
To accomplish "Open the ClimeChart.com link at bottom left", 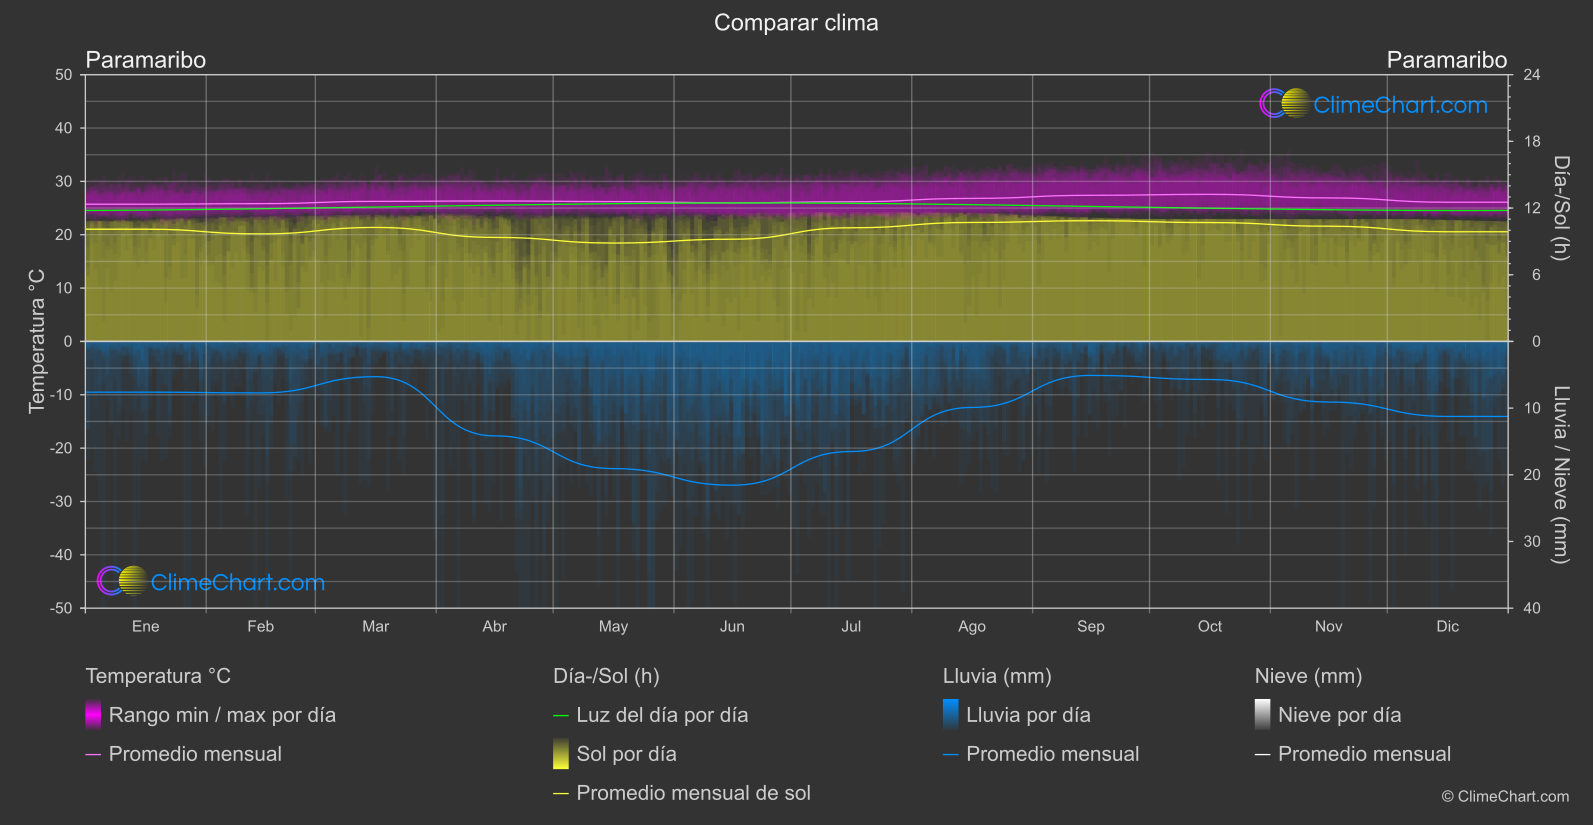I will [238, 582].
